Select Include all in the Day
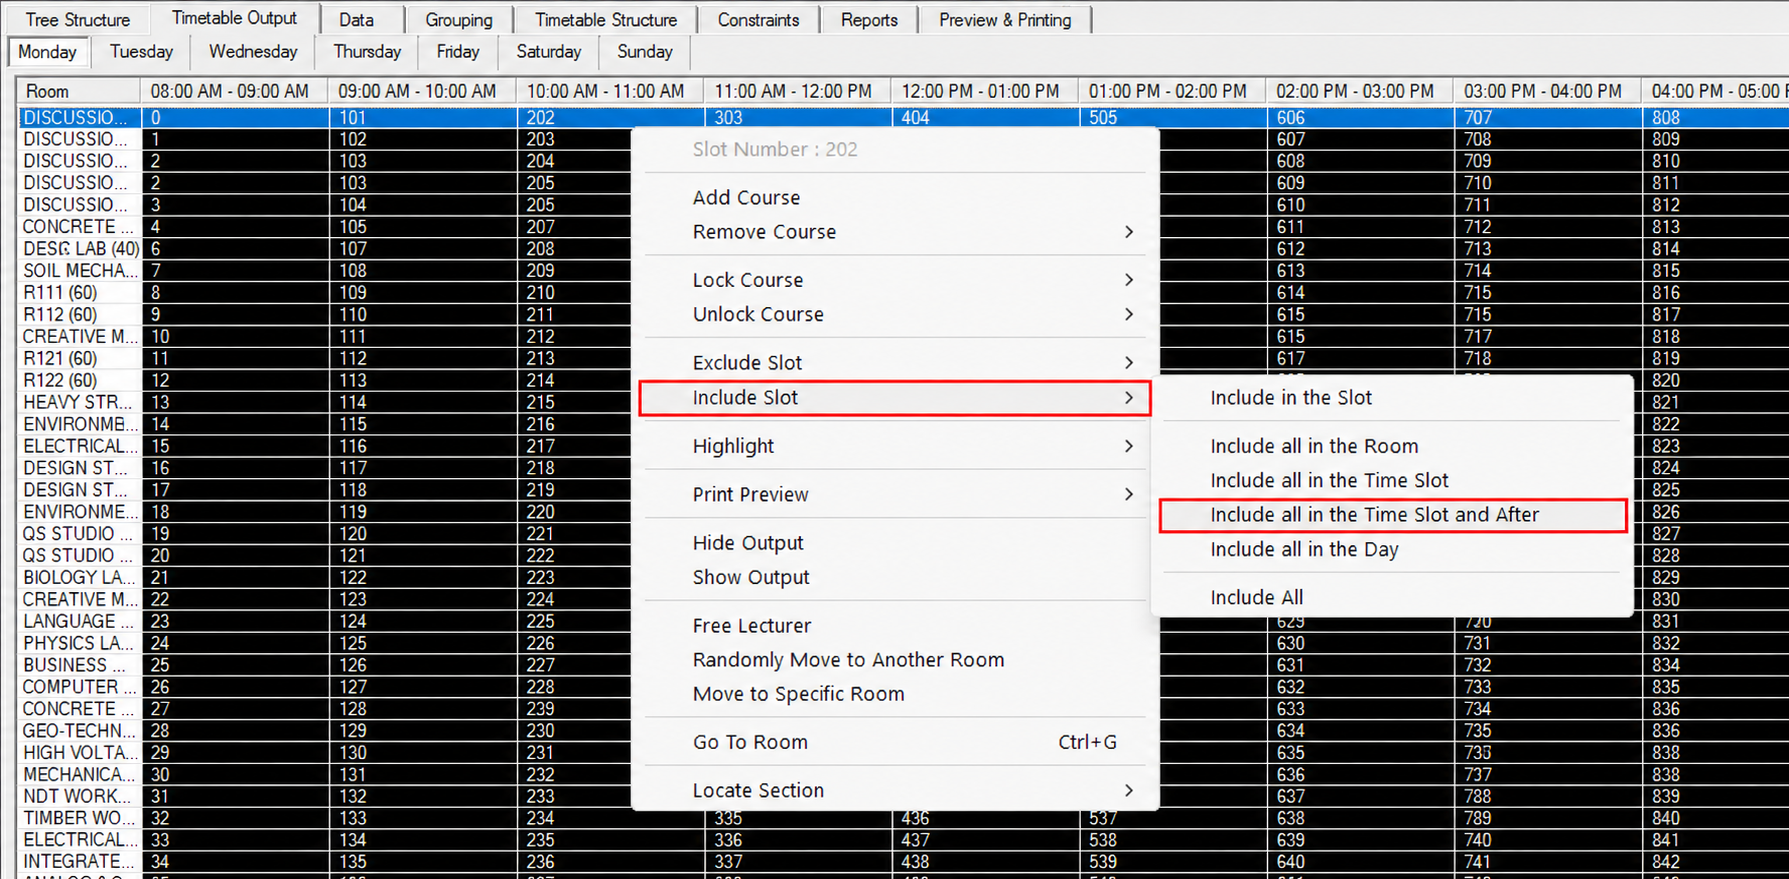 1392,550
